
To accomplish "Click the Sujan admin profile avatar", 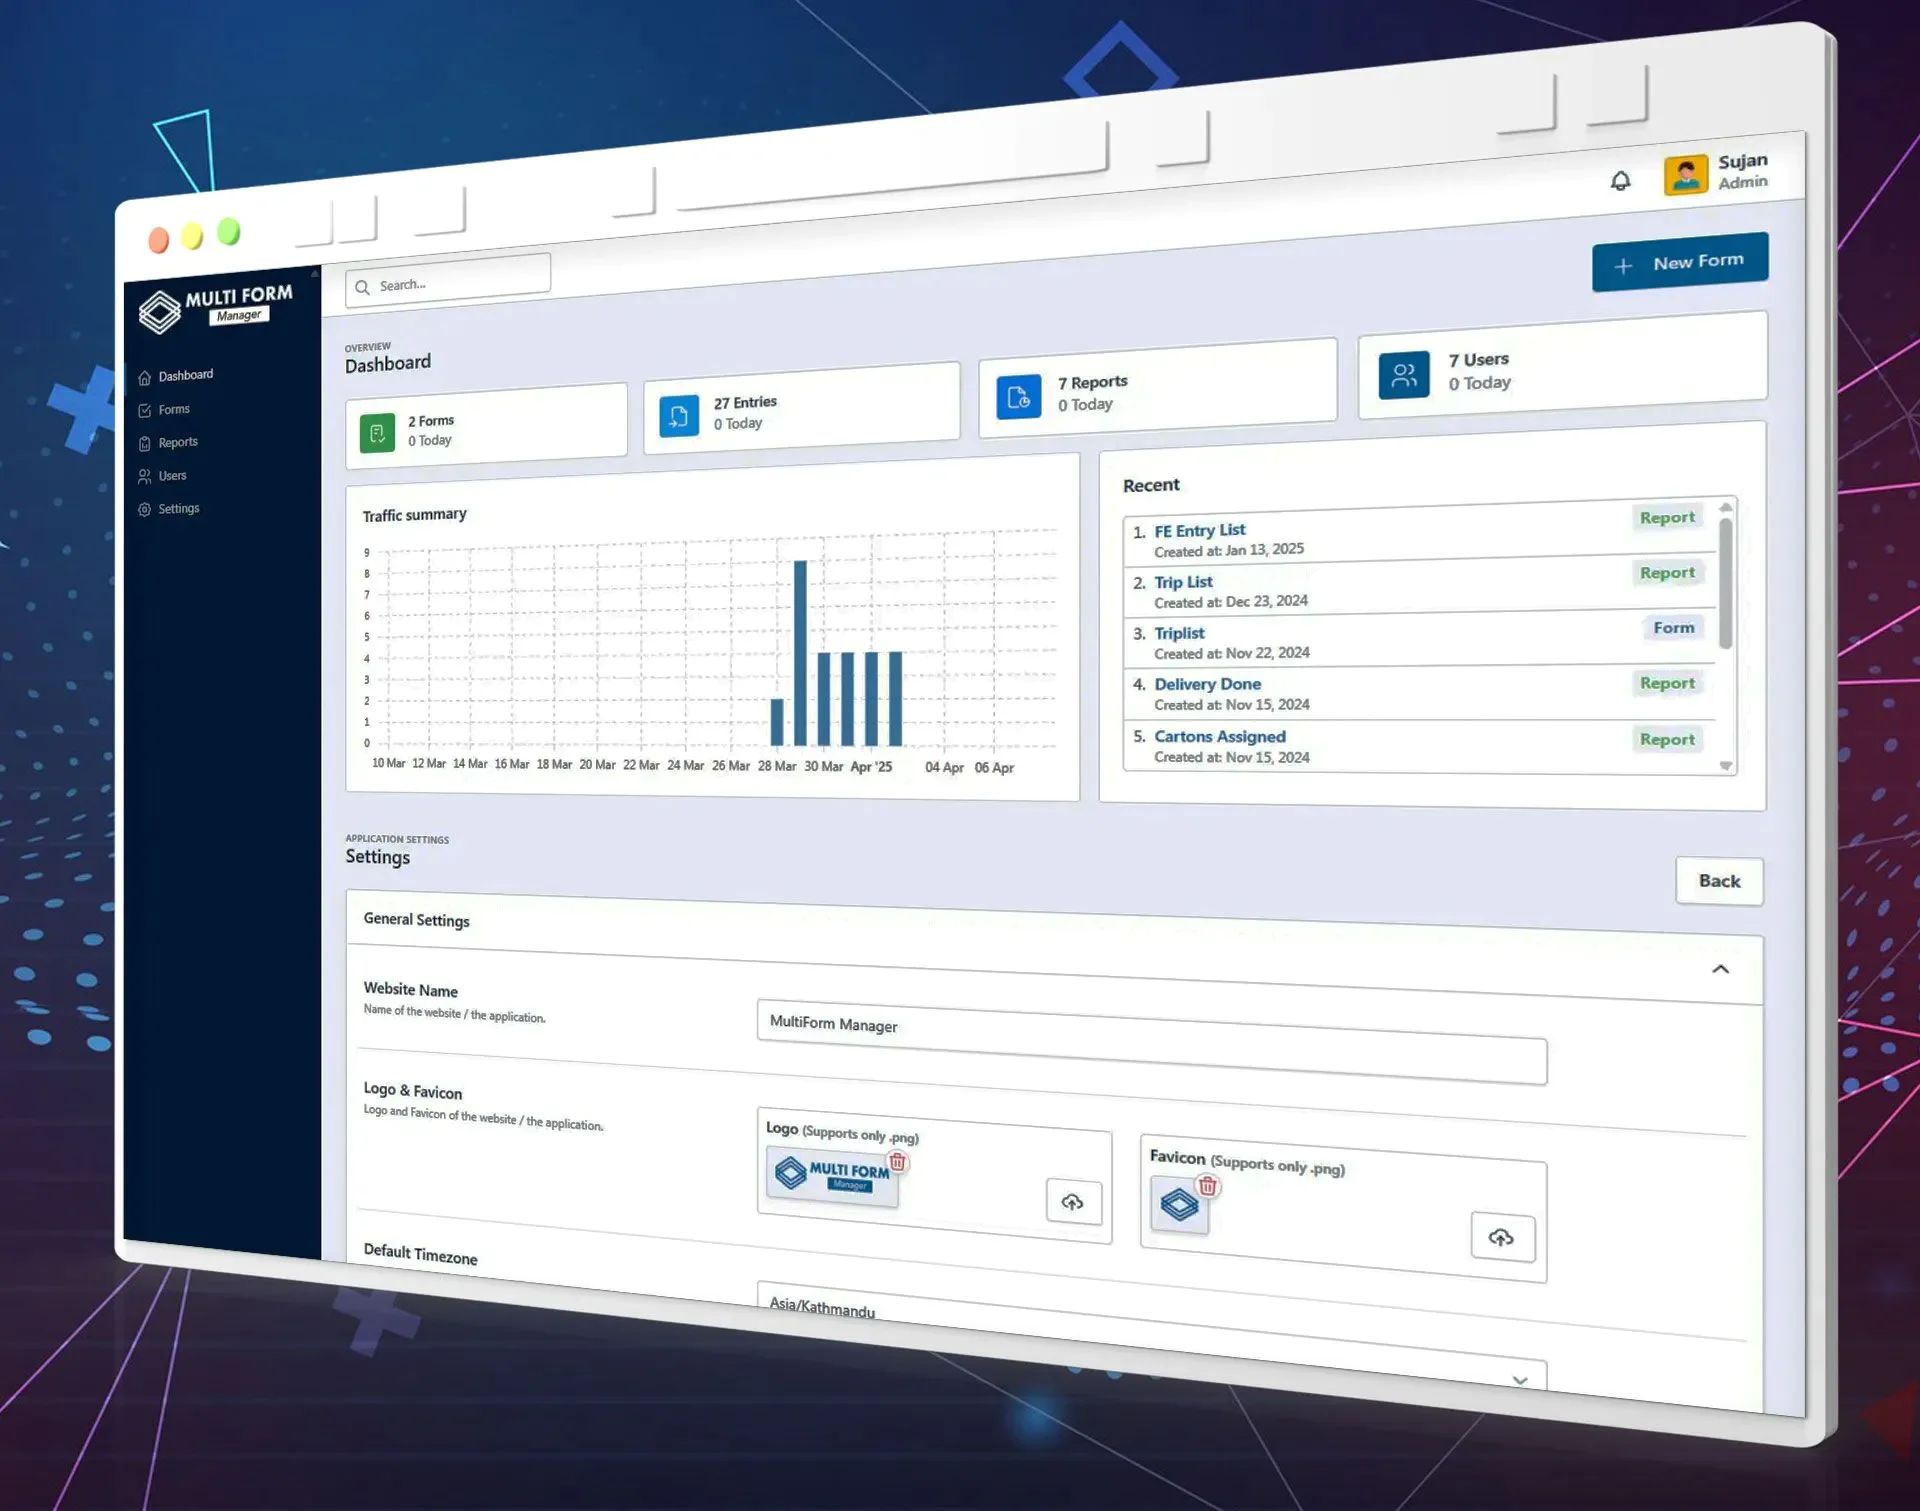I will coord(1685,175).
